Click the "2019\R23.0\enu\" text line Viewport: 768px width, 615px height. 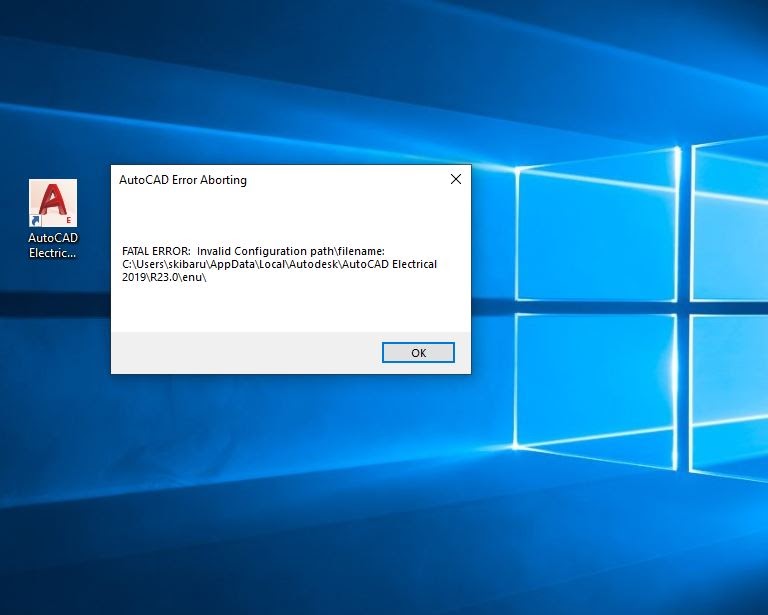170,278
